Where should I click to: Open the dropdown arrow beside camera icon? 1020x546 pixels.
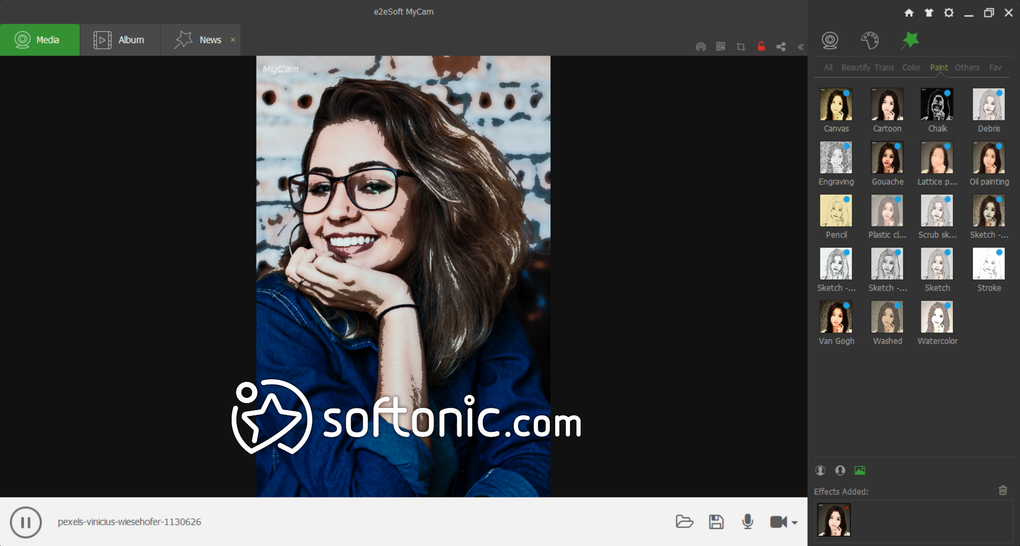794,523
